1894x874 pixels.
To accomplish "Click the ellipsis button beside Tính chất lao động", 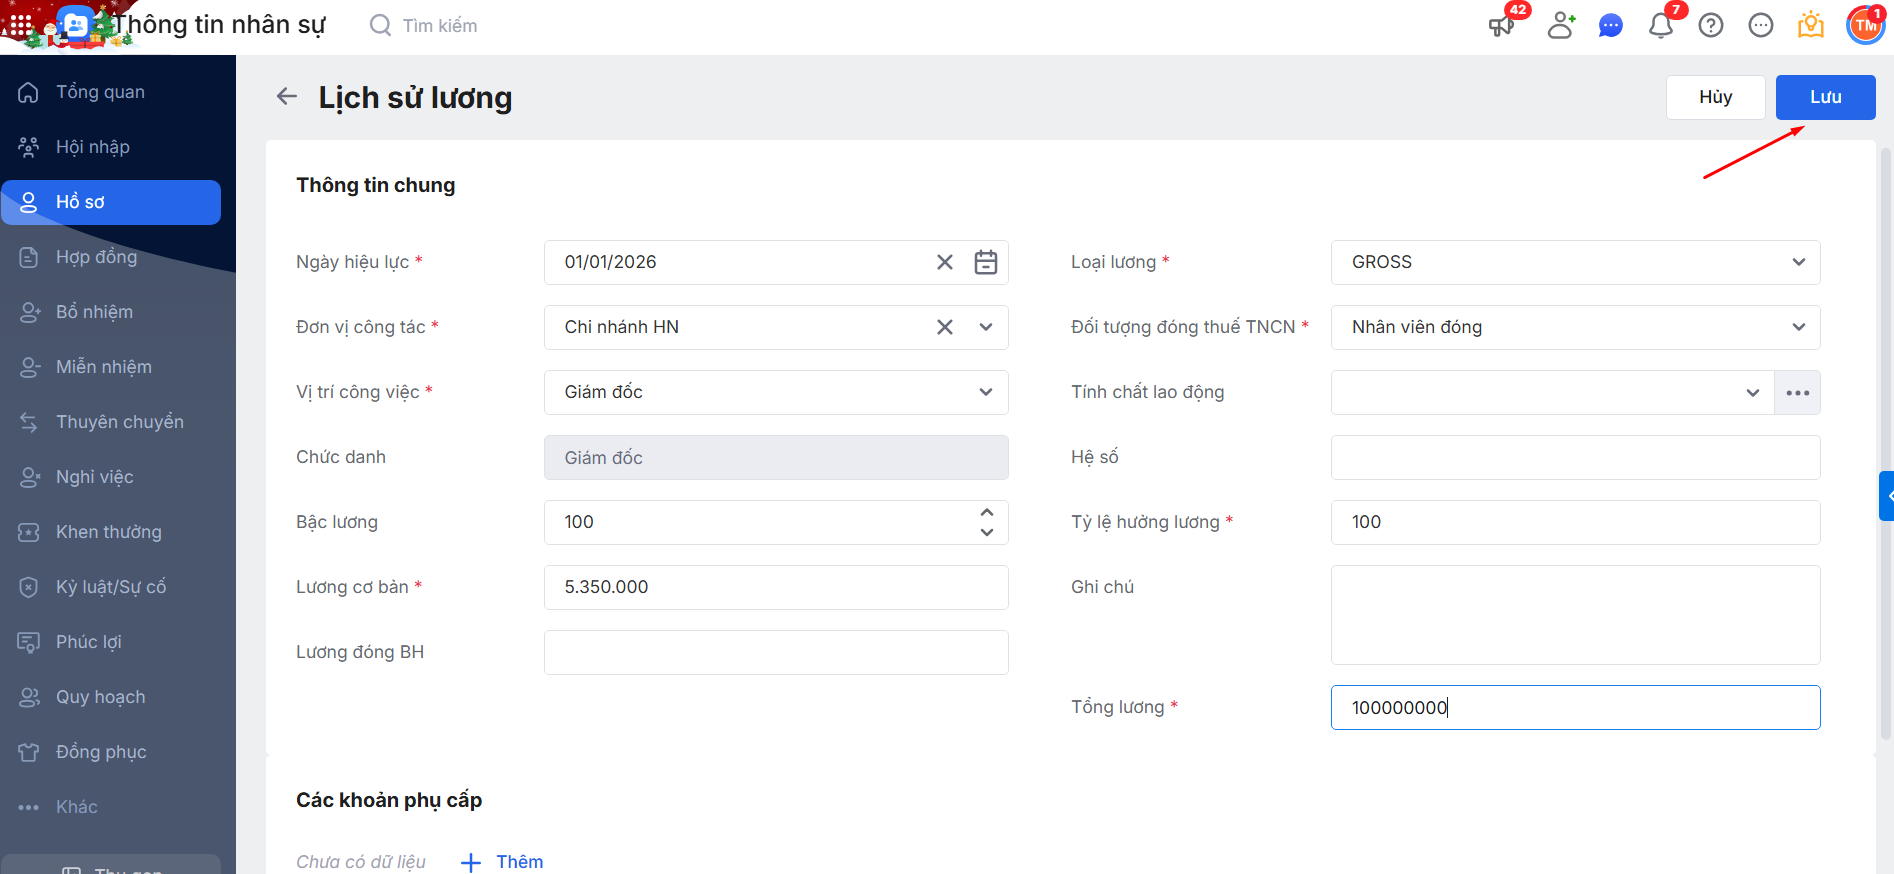I will click(1797, 392).
